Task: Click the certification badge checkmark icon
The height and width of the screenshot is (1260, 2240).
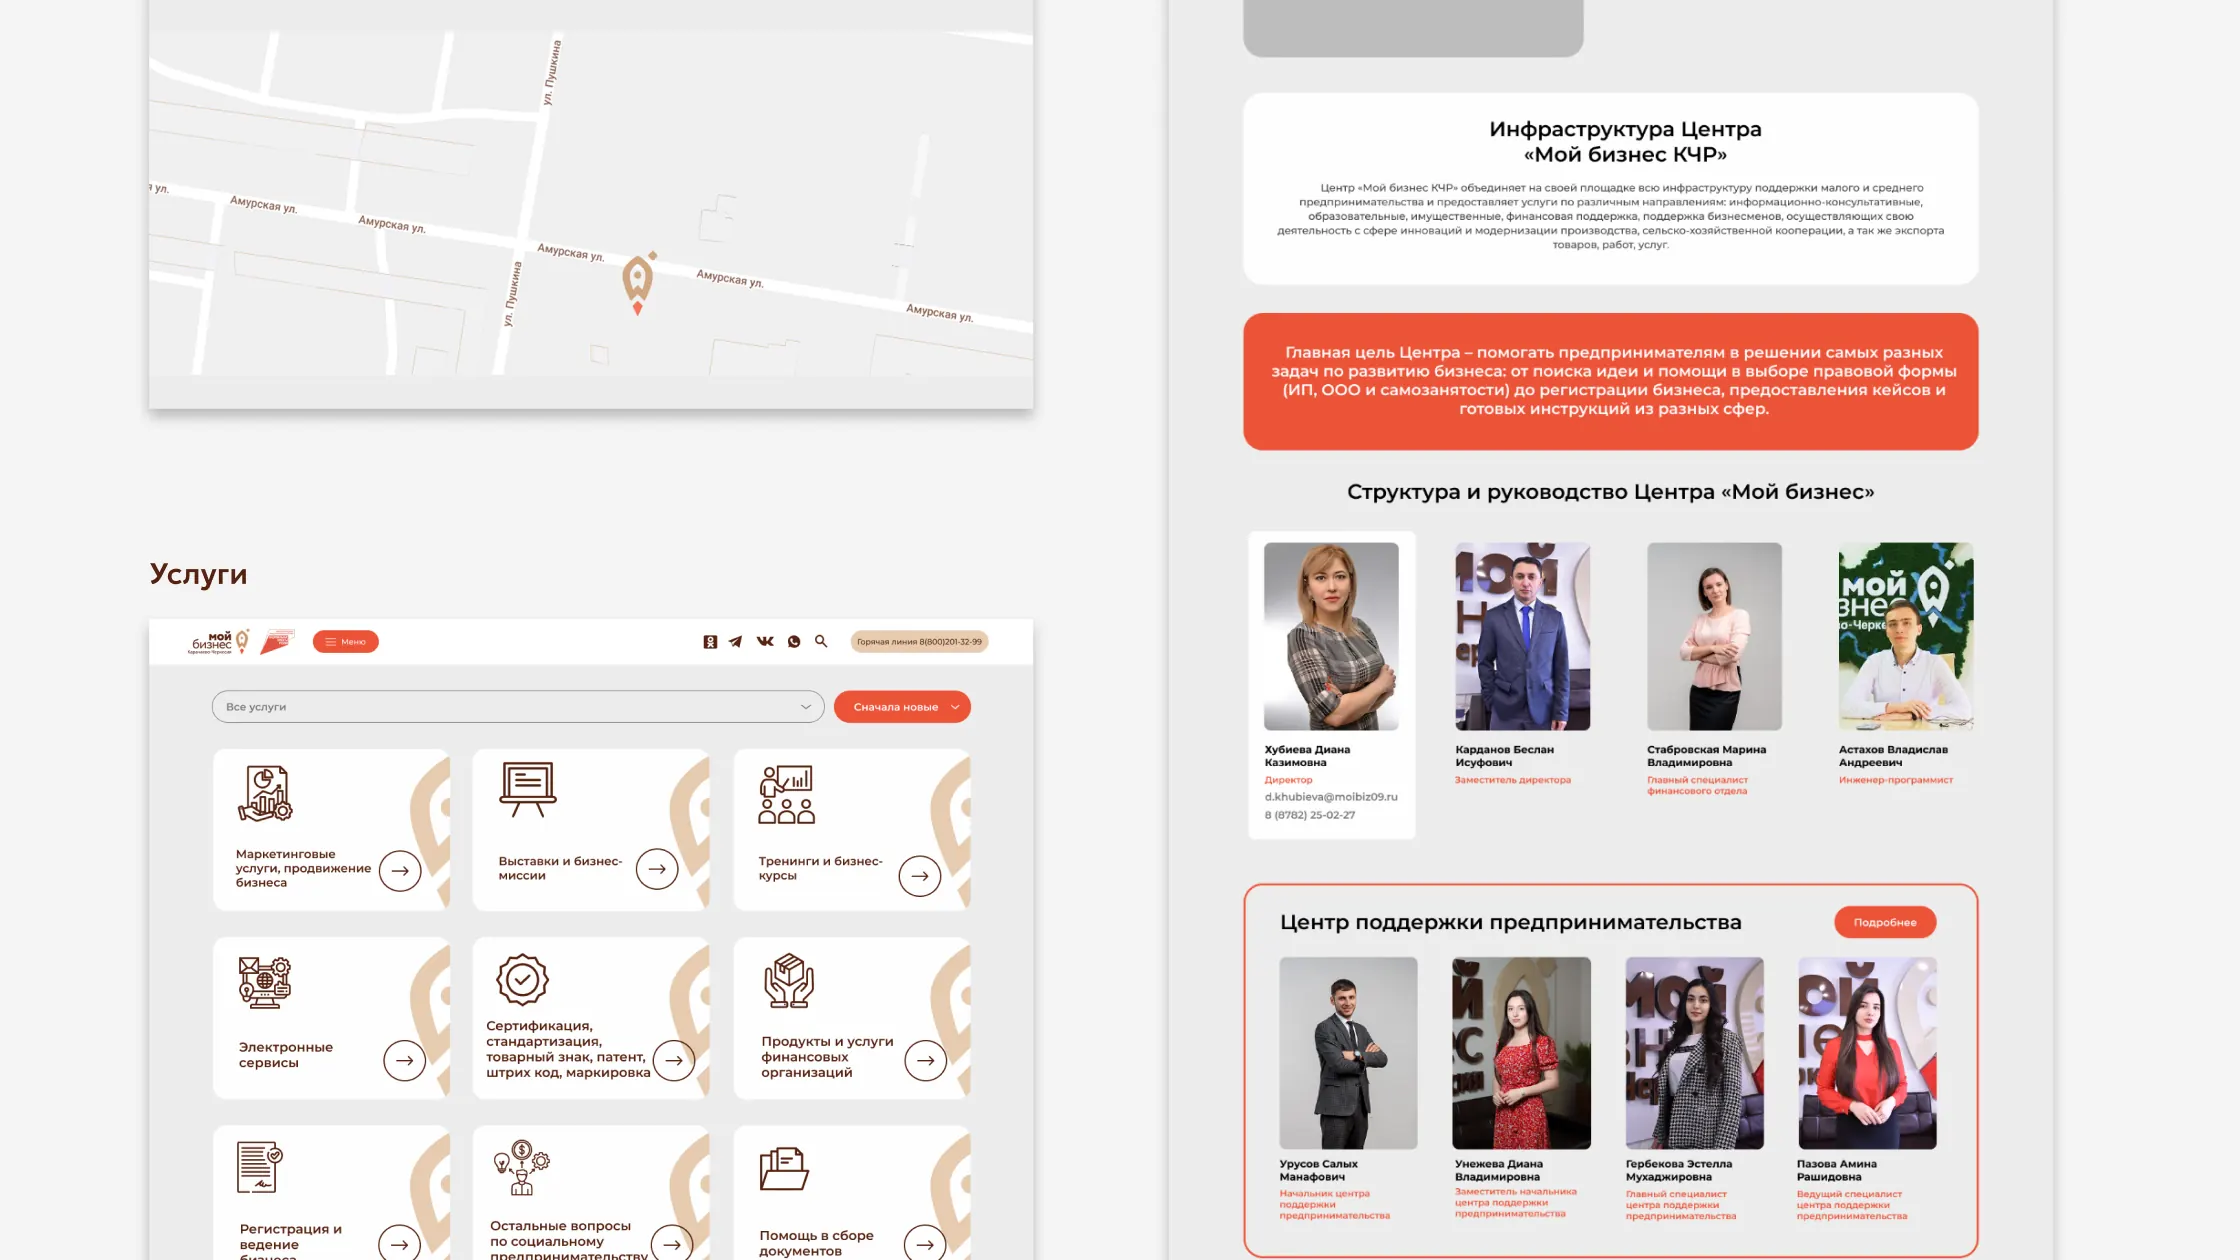Action: (522, 980)
